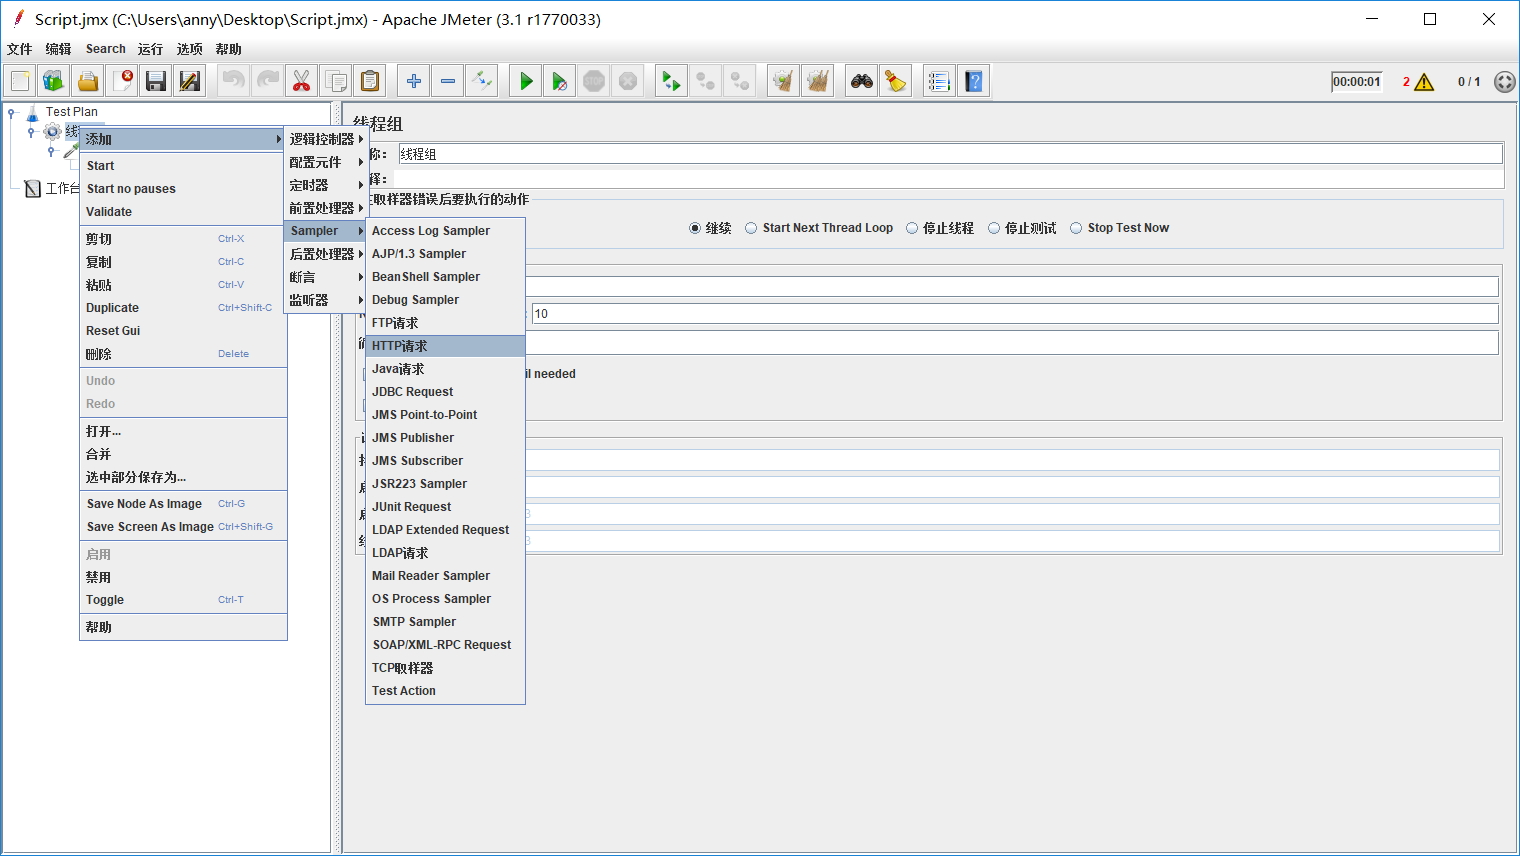Choose FTP请求 sampler
Viewport: 1520px width, 856px height.
coord(445,323)
